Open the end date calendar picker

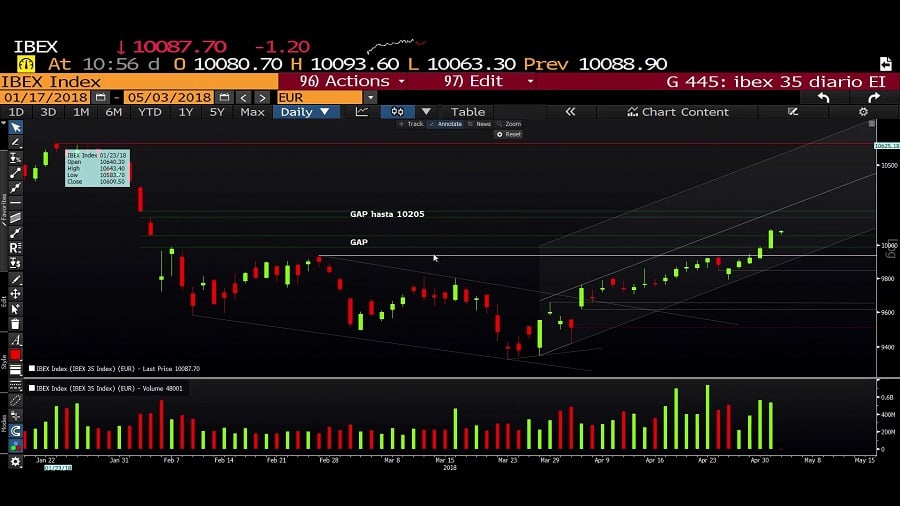[x=224, y=97]
